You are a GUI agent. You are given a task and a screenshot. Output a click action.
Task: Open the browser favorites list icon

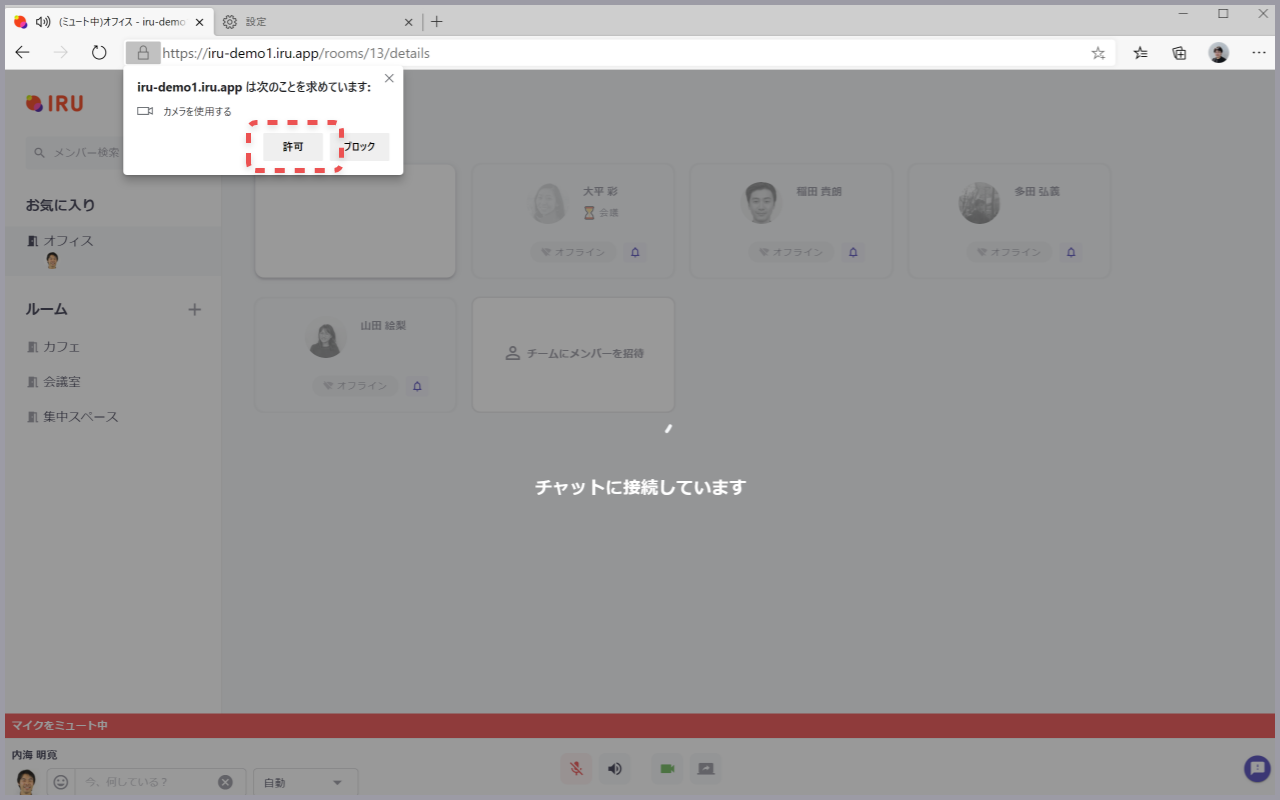click(x=1140, y=53)
